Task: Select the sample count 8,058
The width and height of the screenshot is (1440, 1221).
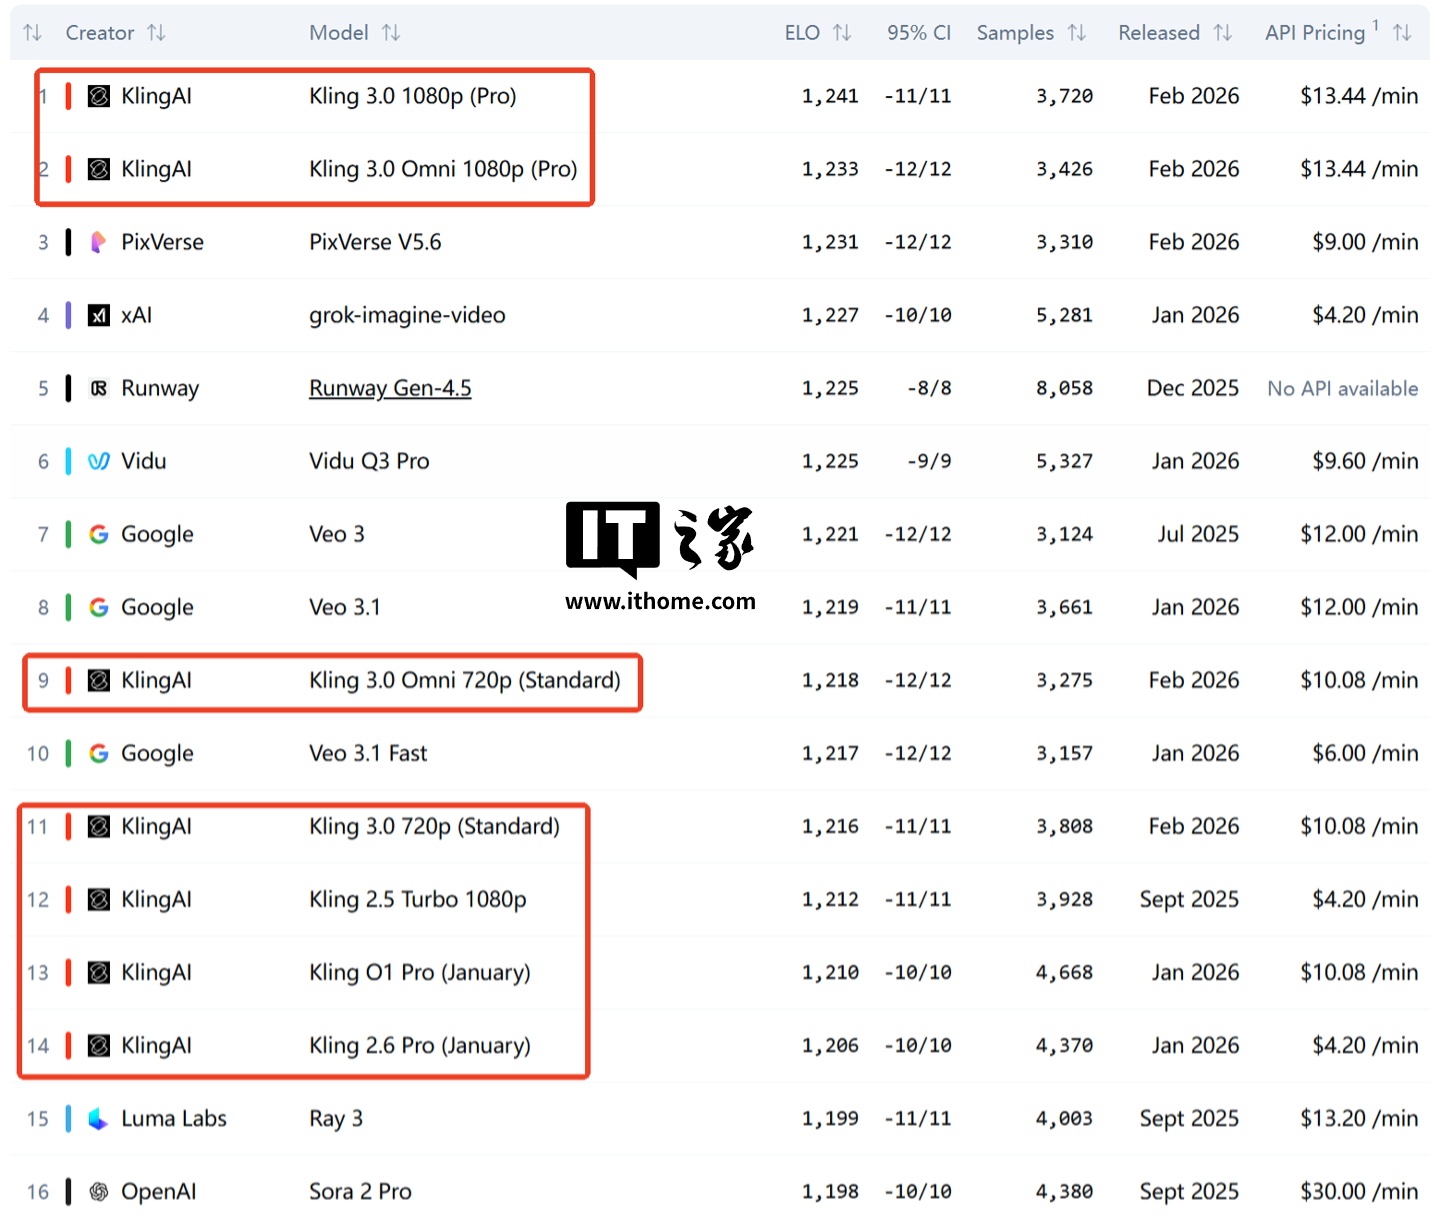Action: pos(1064,388)
